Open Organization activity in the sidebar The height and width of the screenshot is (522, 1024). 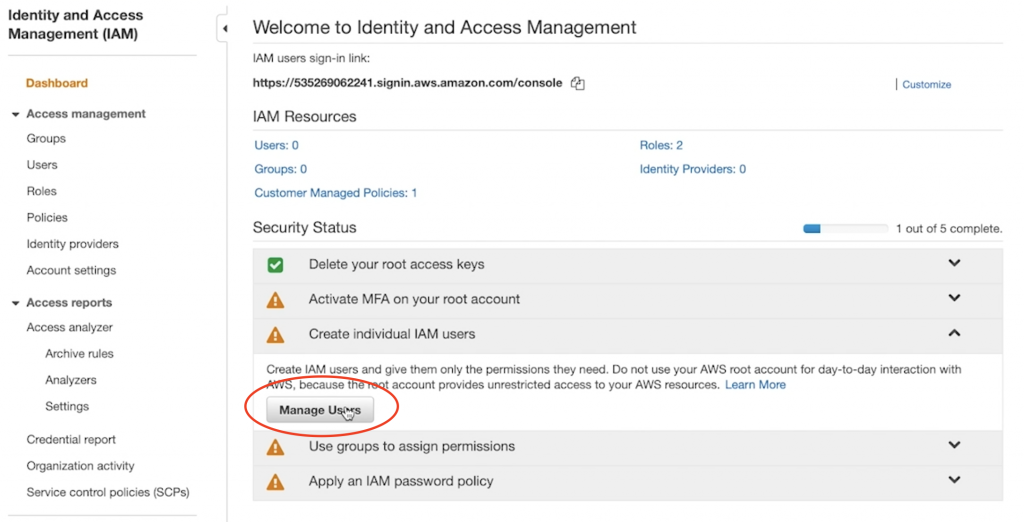point(80,466)
